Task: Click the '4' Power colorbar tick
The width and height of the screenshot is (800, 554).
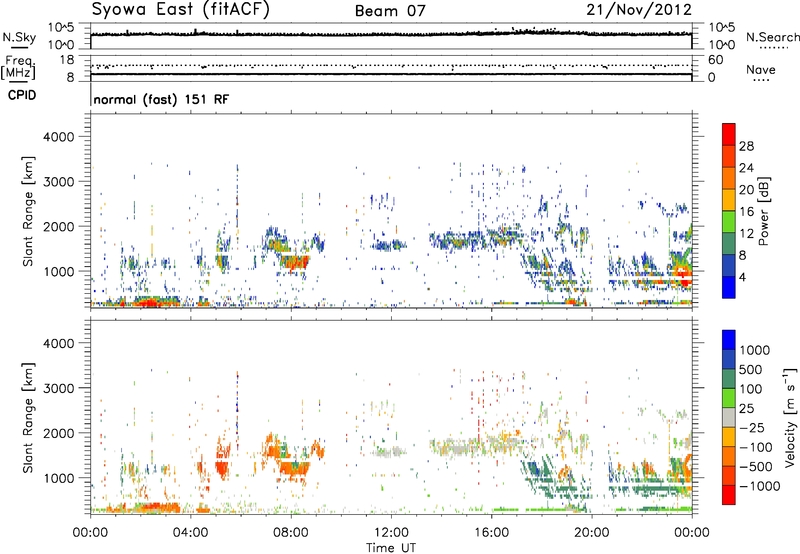Action: tap(742, 277)
